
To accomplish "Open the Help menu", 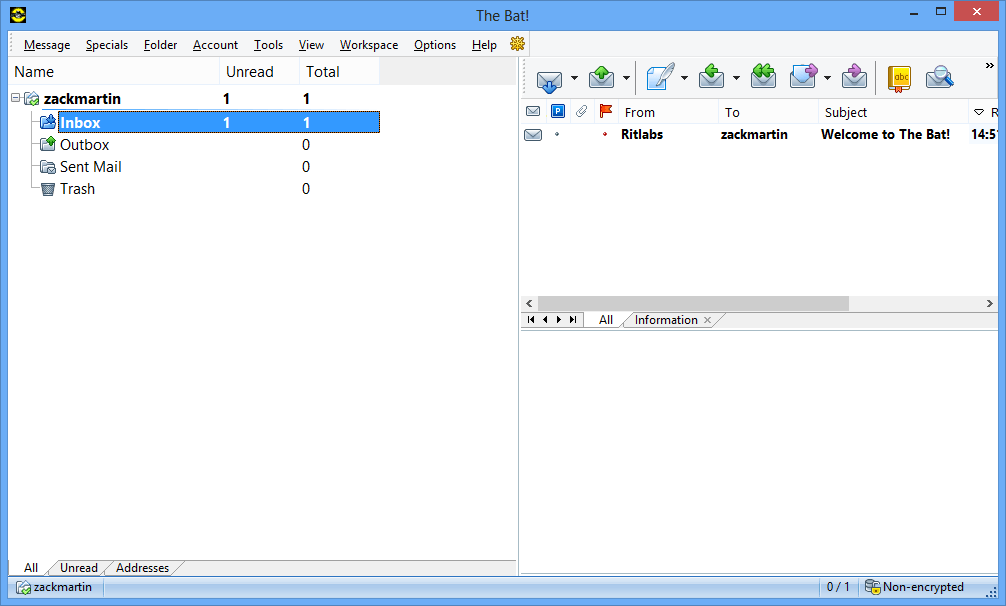I will [x=484, y=45].
